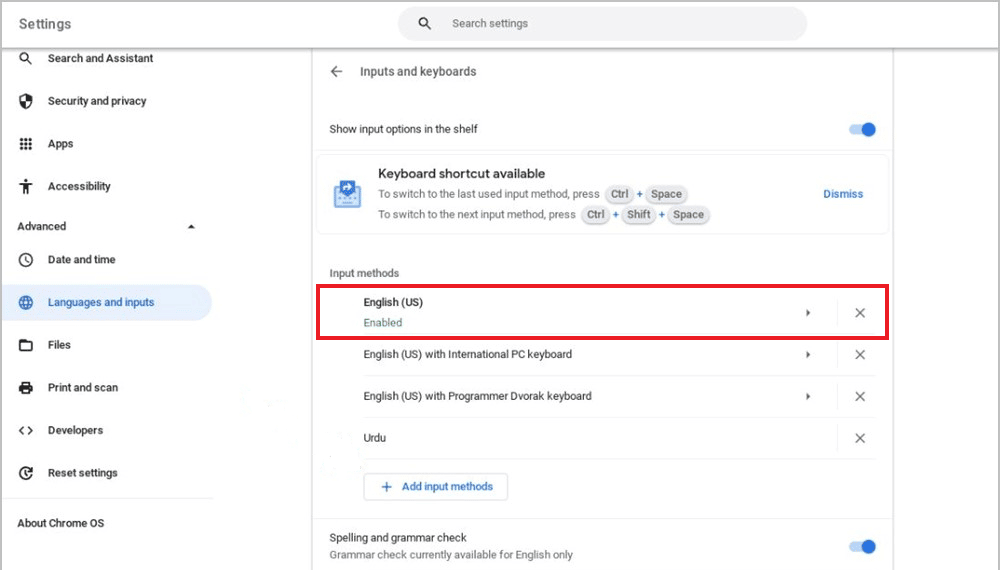Select English (US) with International PC keyboard
The height and width of the screenshot is (570, 1000).
coord(467,354)
